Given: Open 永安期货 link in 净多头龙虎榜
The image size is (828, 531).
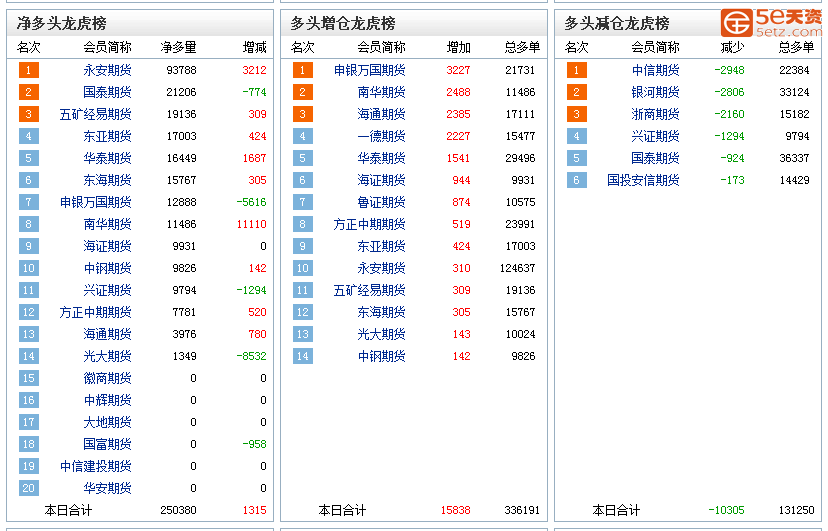Looking at the screenshot, I should point(107,70).
